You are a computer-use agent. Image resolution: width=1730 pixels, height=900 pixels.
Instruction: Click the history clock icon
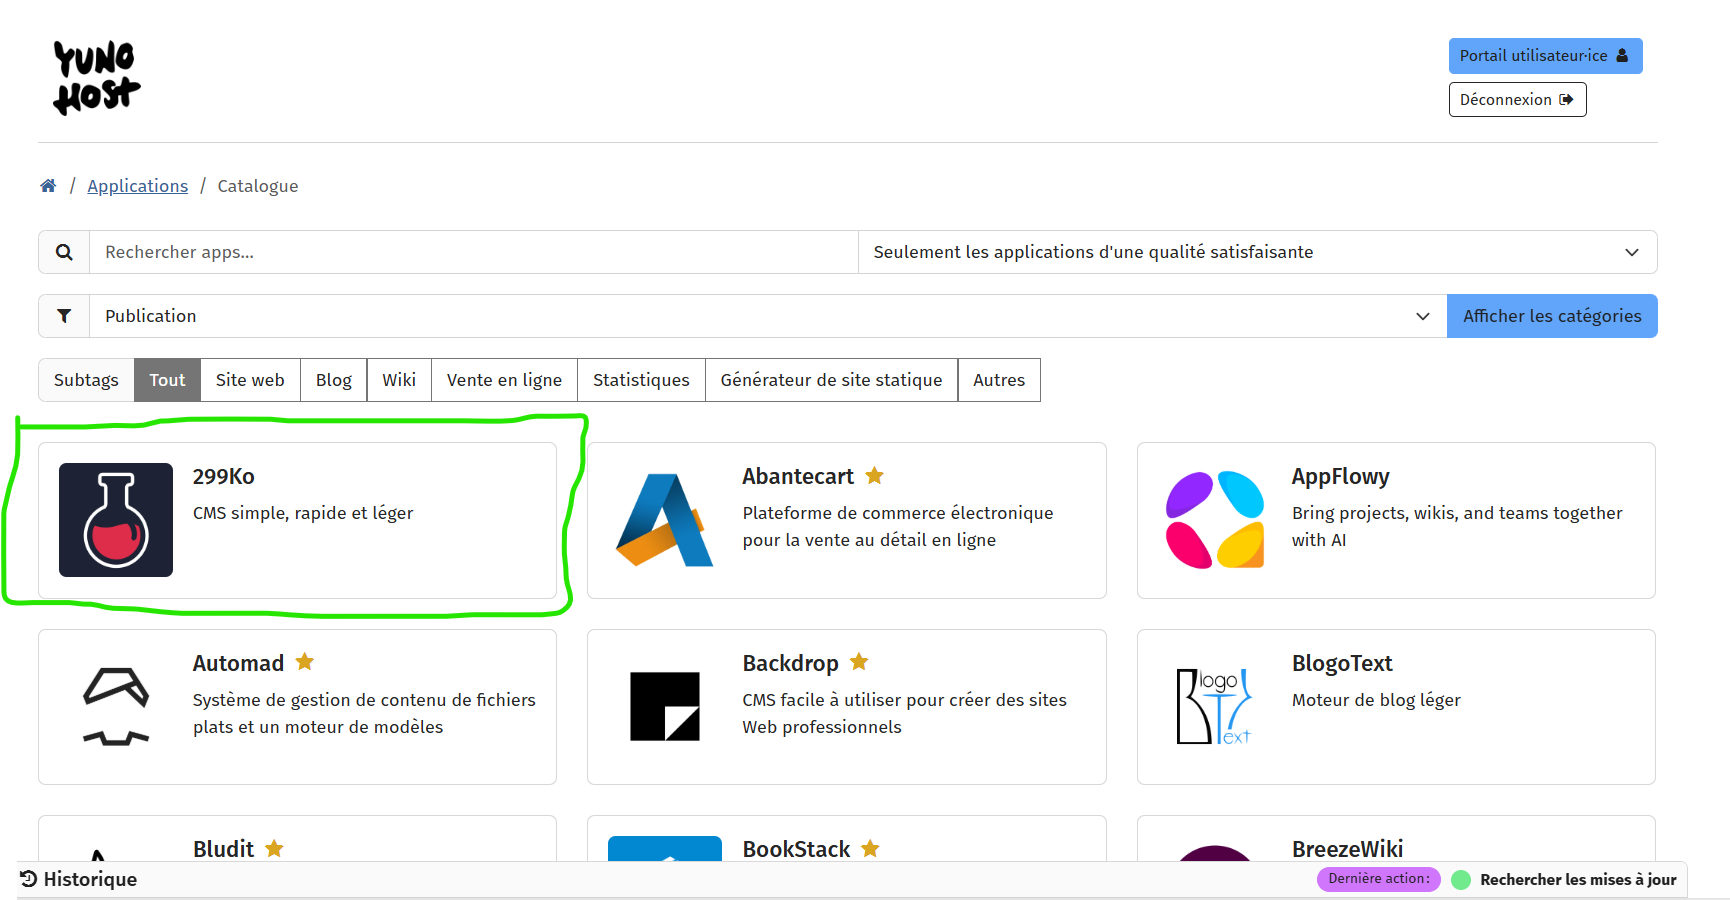coord(29,879)
